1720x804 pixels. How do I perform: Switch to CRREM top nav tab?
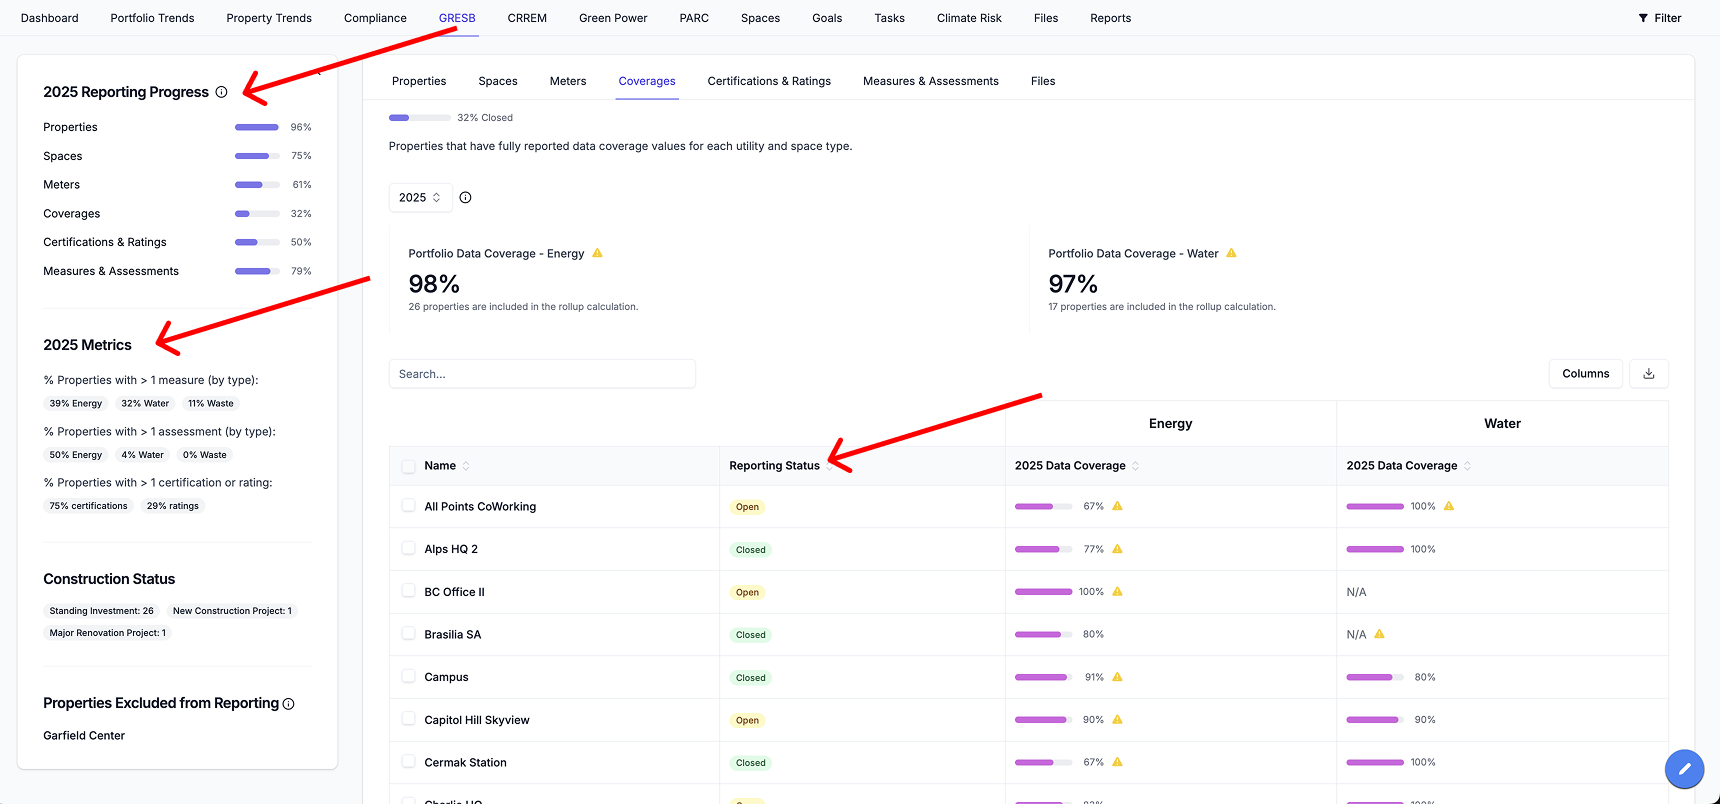527,18
